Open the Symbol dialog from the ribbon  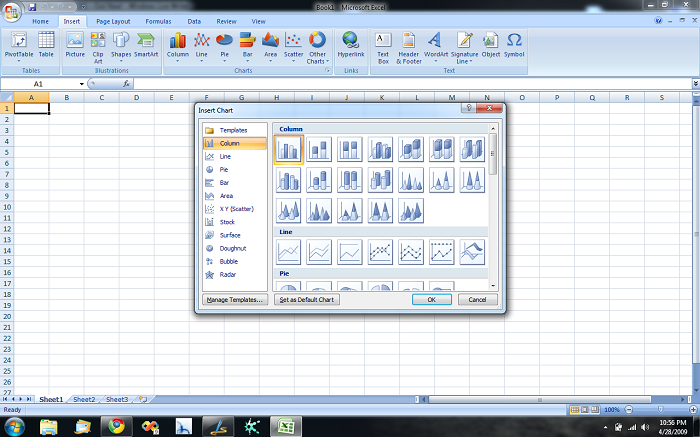click(x=514, y=45)
